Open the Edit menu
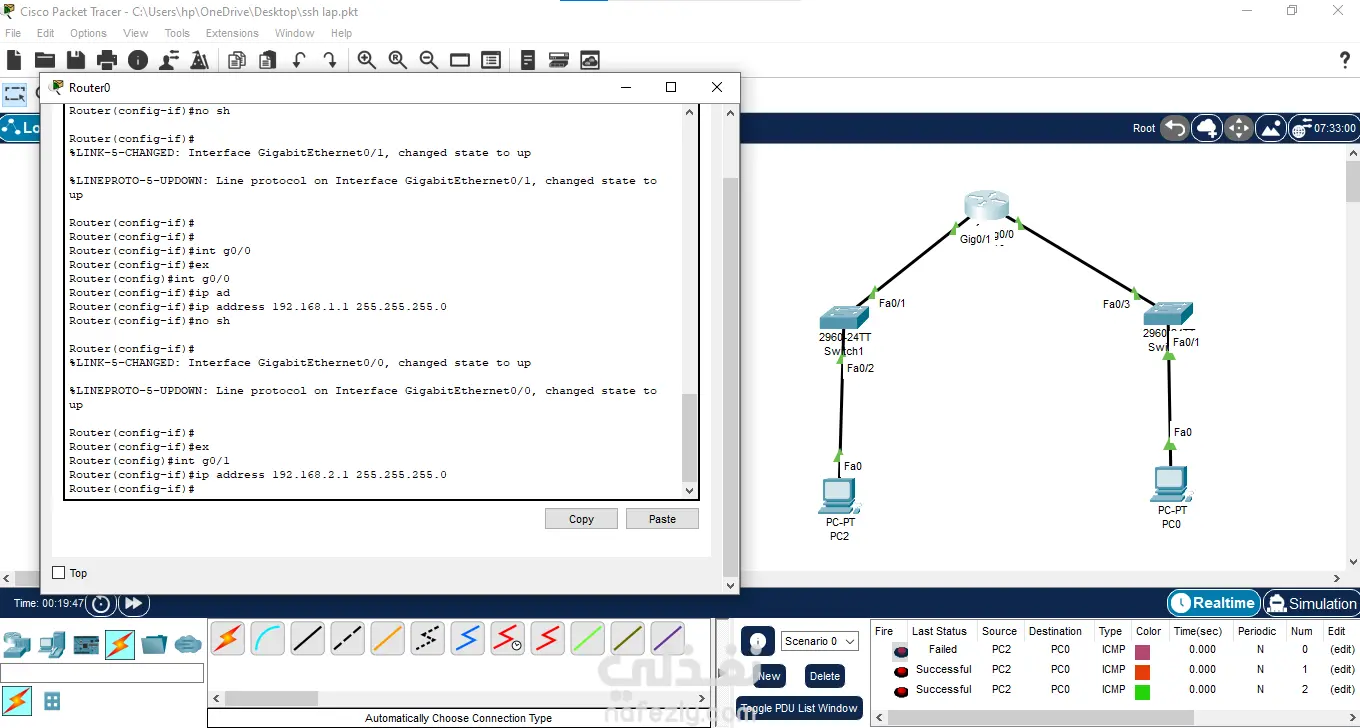The width and height of the screenshot is (1360, 728). [46, 33]
